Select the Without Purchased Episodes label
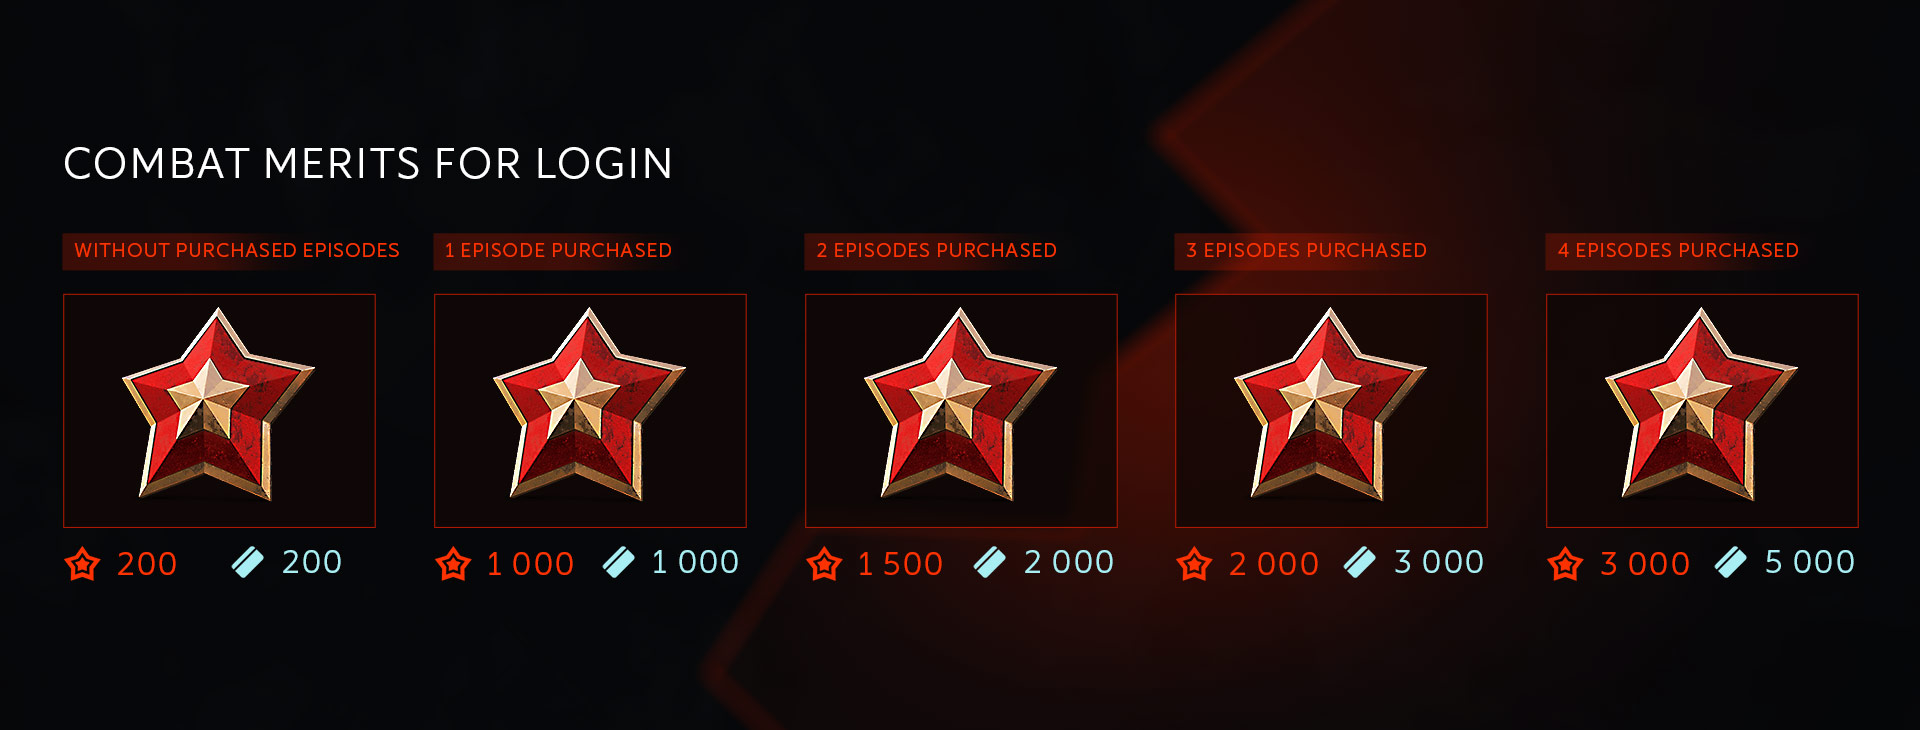The image size is (1920, 730). 237,251
